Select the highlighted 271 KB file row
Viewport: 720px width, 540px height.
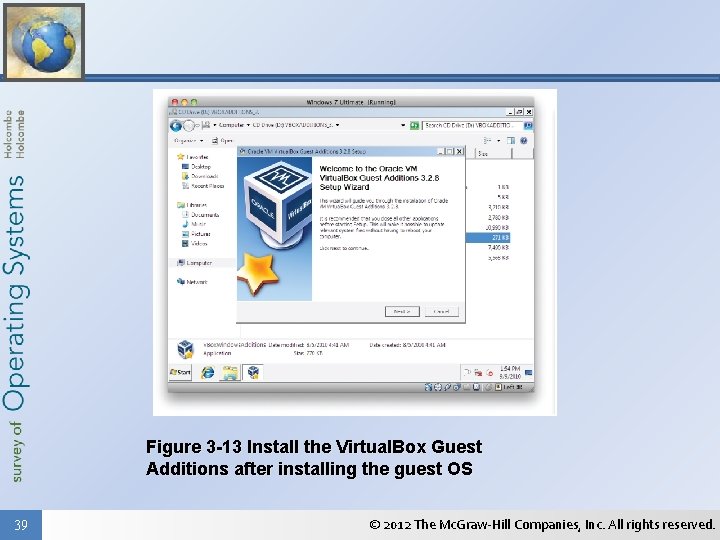[488, 238]
